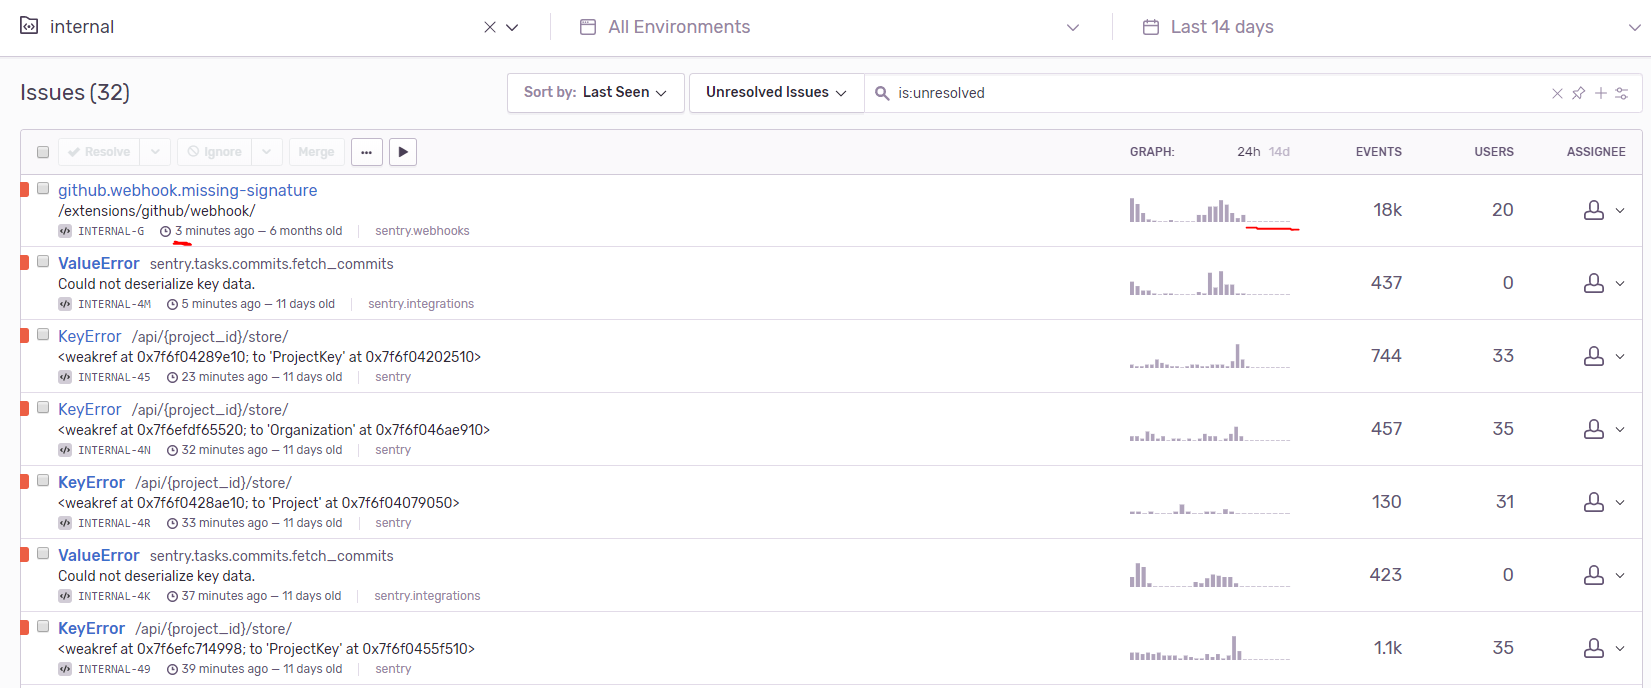The height and width of the screenshot is (688, 1651).
Task: Expand assignee chevron for INTERNAL-4M issue
Action: [1620, 283]
